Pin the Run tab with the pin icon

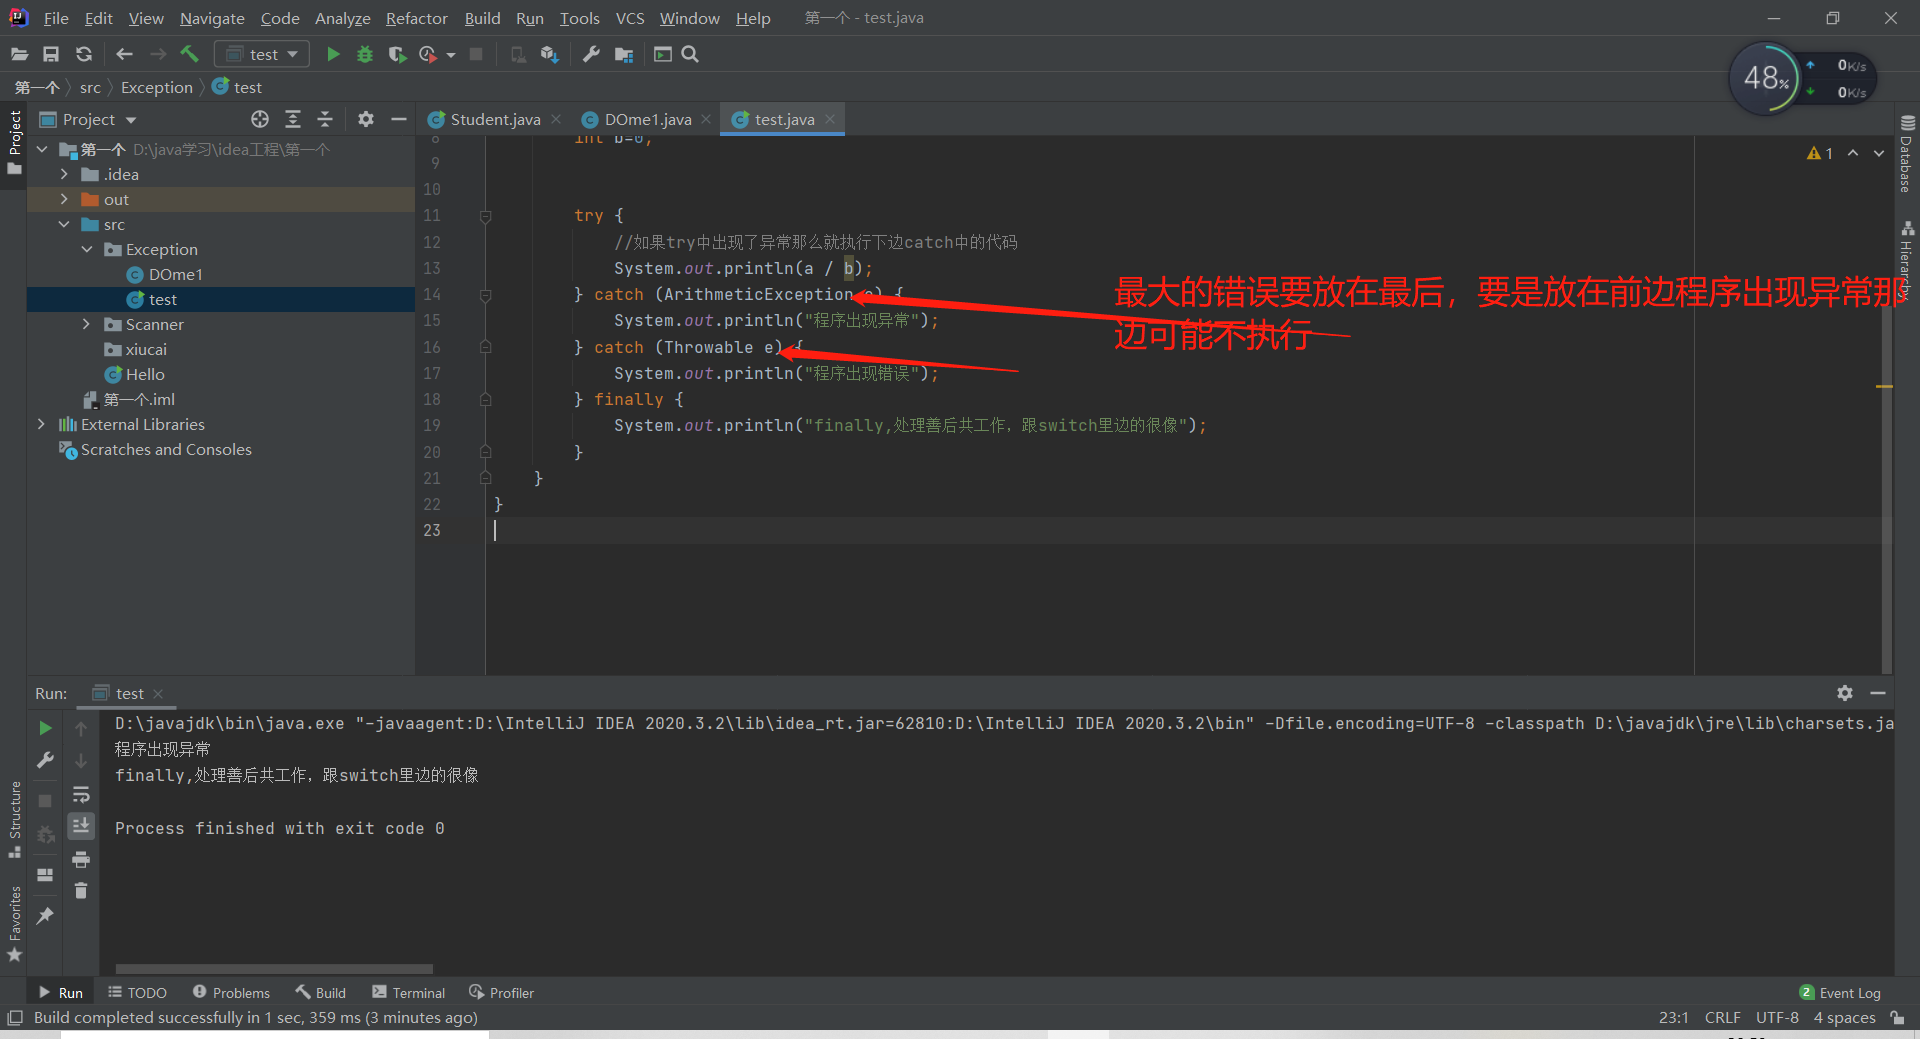click(45, 915)
